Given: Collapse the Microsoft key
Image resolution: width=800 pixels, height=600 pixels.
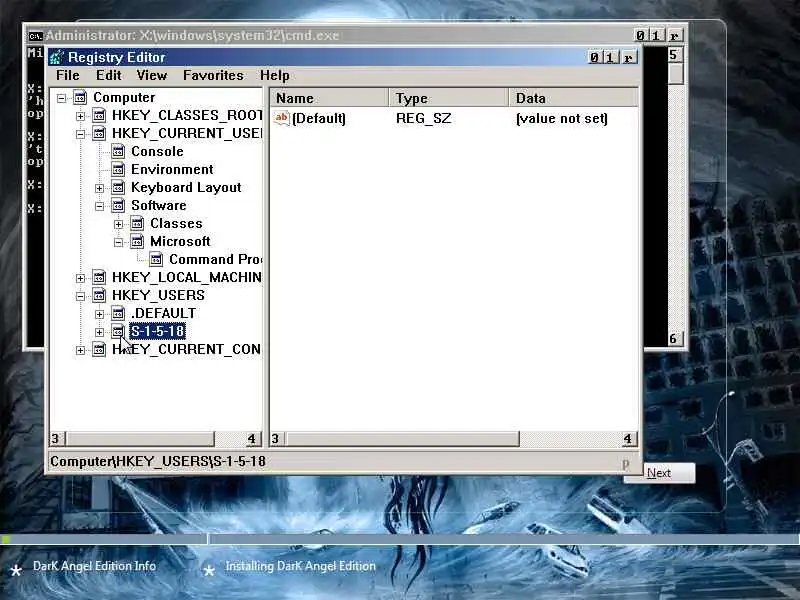Looking at the screenshot, I should (x=118, y=242).
